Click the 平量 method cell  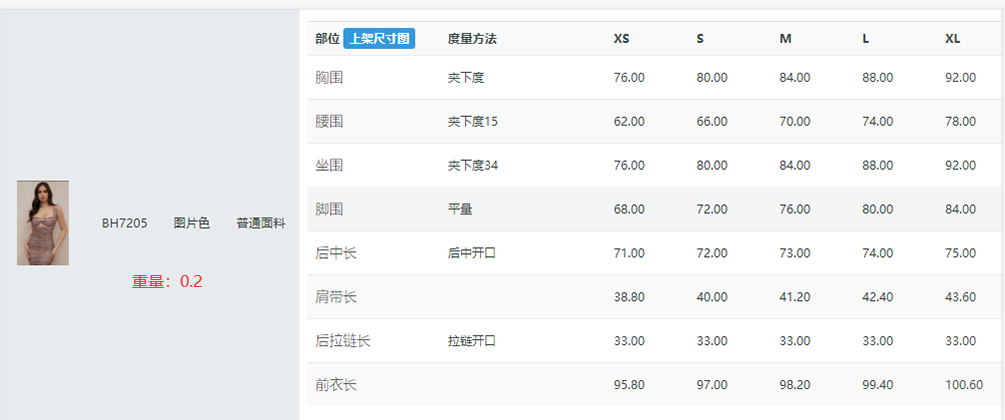click(460, 209)
